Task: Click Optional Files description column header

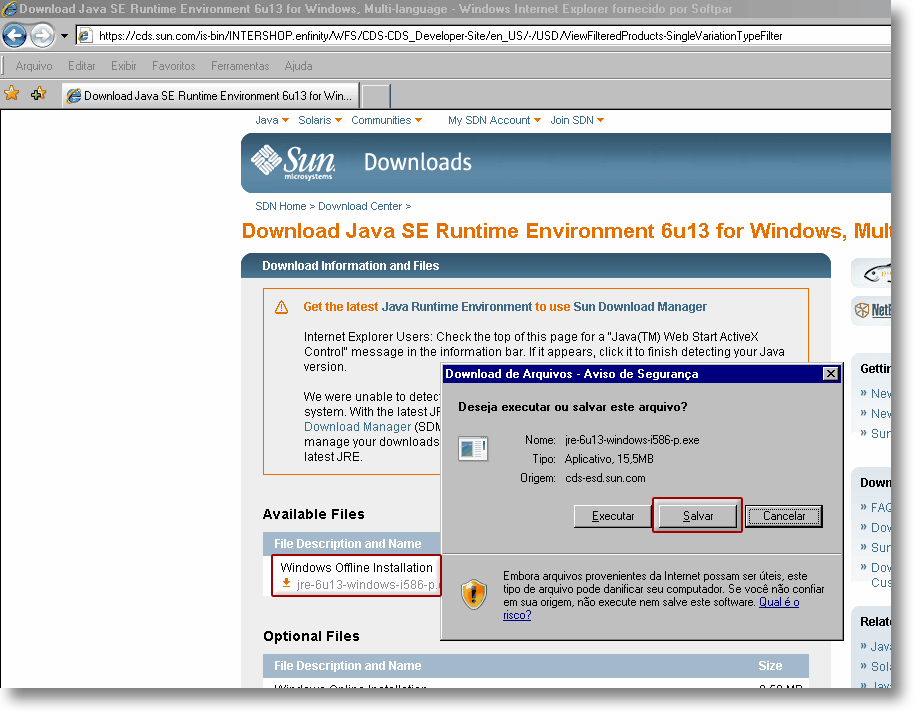Action: tap(348, 666)
